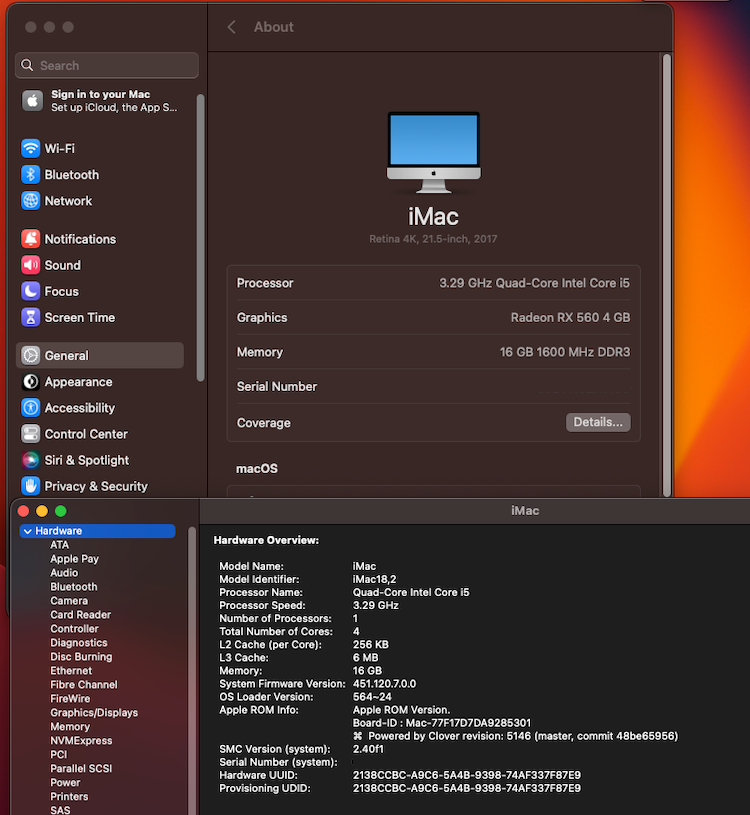Click the Provisioning UDID value
The height and width of the screenshot is (815, 750).
click(x=467, y=788)
